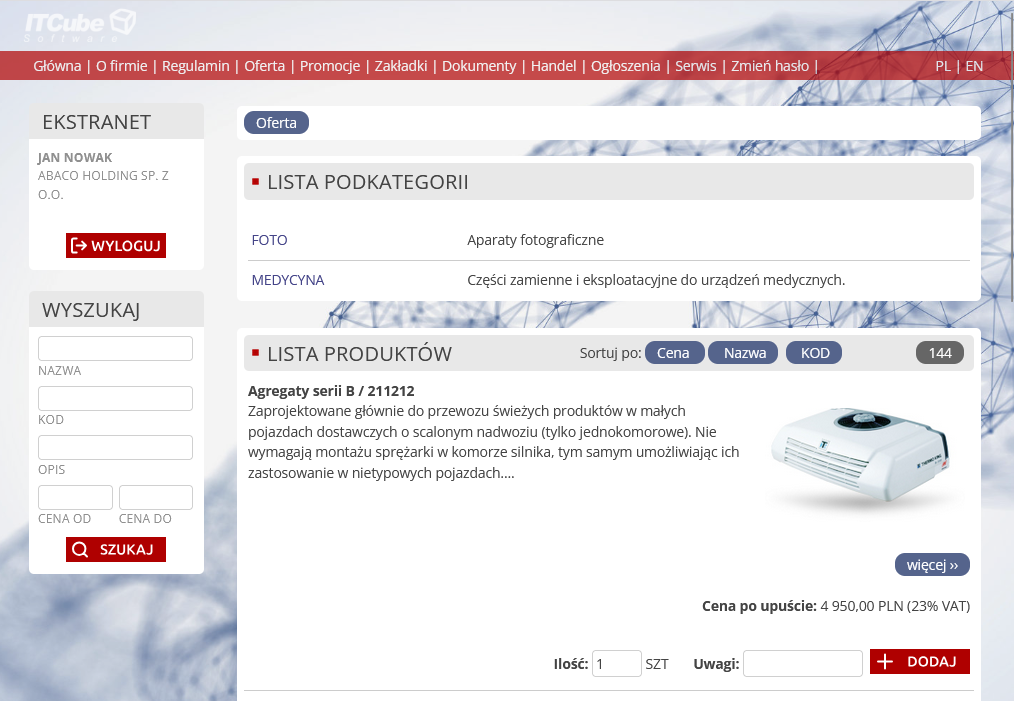Click the Oferta breadcrumb pill
Viewport: 1014px width, 701px height.
pos(276,123)
